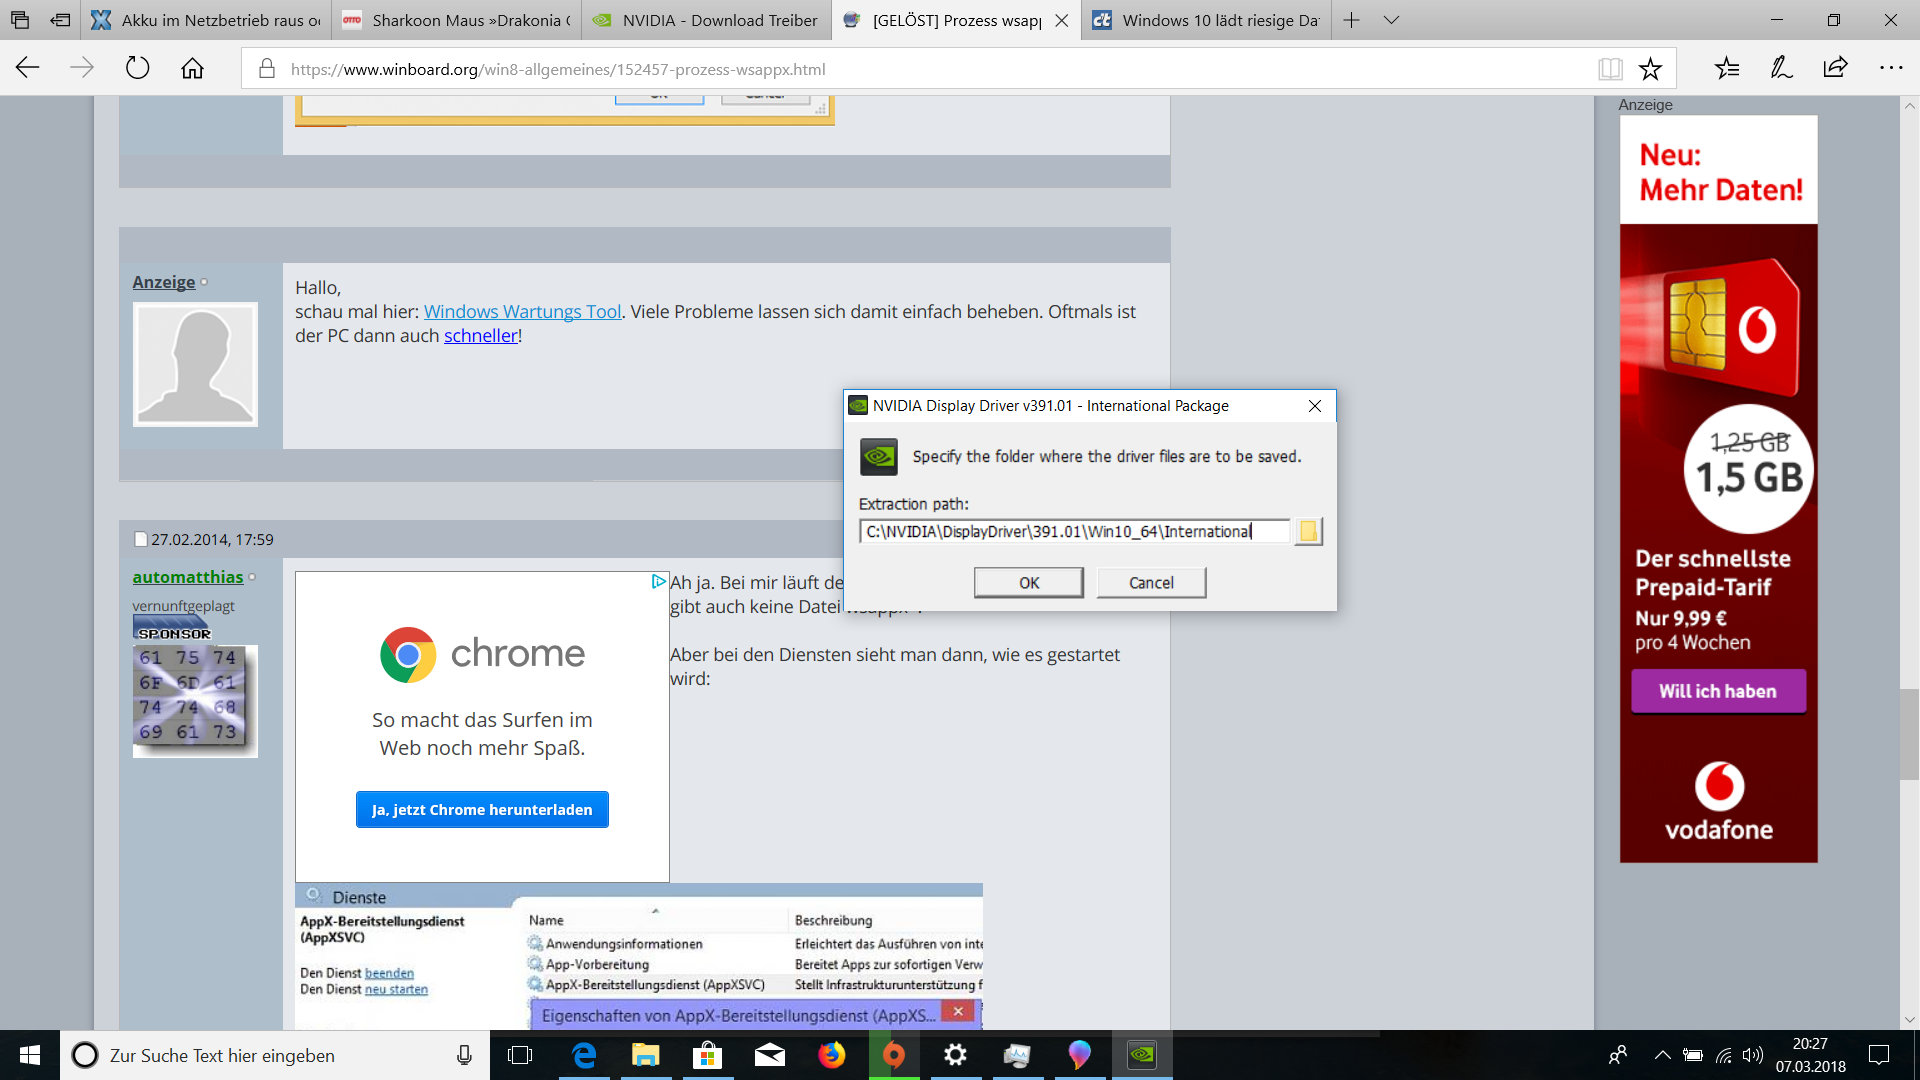Screen dimensions: 1920x1080
Task: Refresh the current page
Action: click(137, 69)
